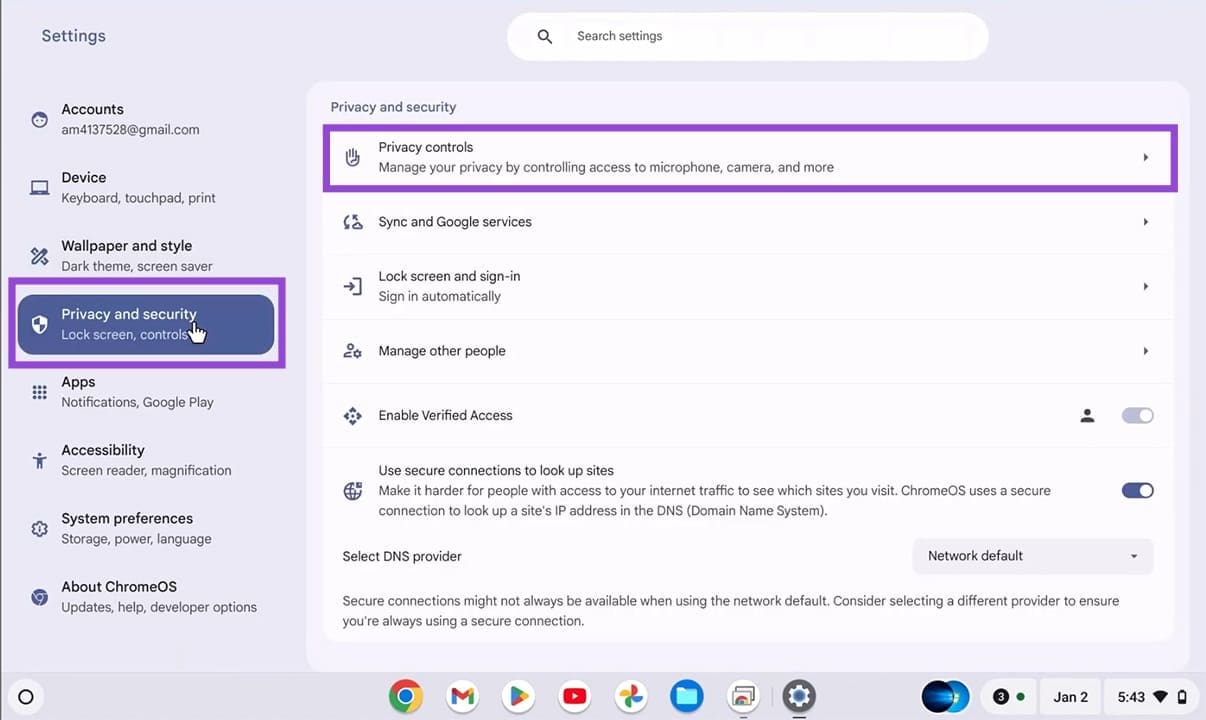The width and height of the screenshot is (1206, 720).
Task: Click the Search settings field
Action: [x=748, y=36]
